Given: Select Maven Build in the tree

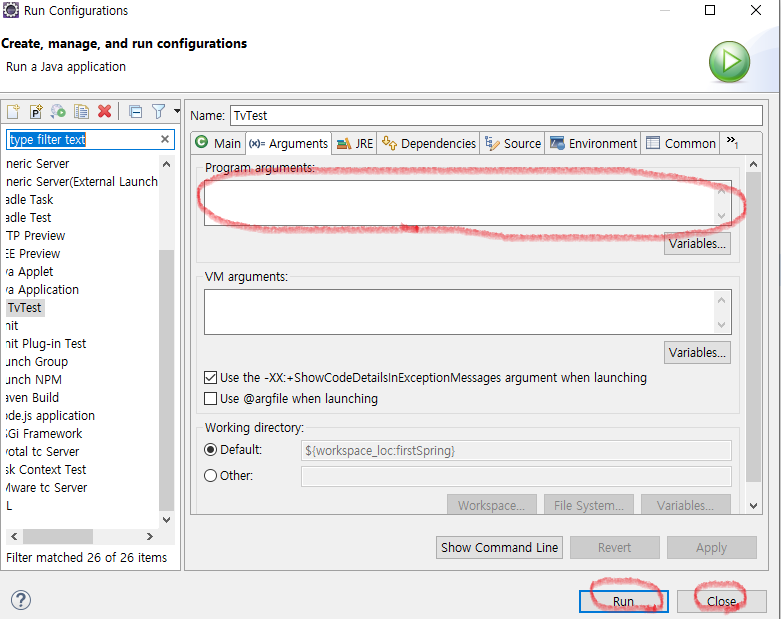Looking at the screenshot, I should tap(32, 398).
